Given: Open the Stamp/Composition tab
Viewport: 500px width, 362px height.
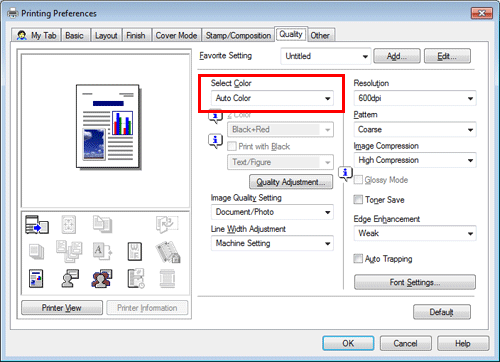Looking at the screenshot, I should coord(238,35).
